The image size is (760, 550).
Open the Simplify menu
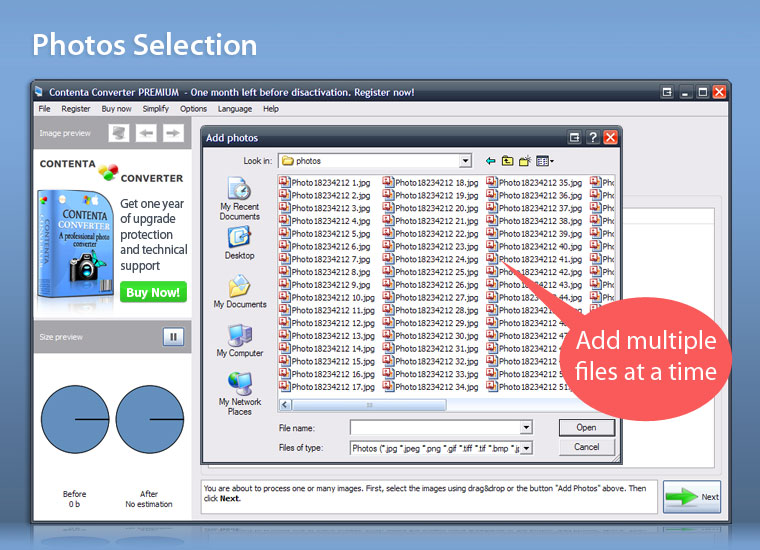(156, 109)
